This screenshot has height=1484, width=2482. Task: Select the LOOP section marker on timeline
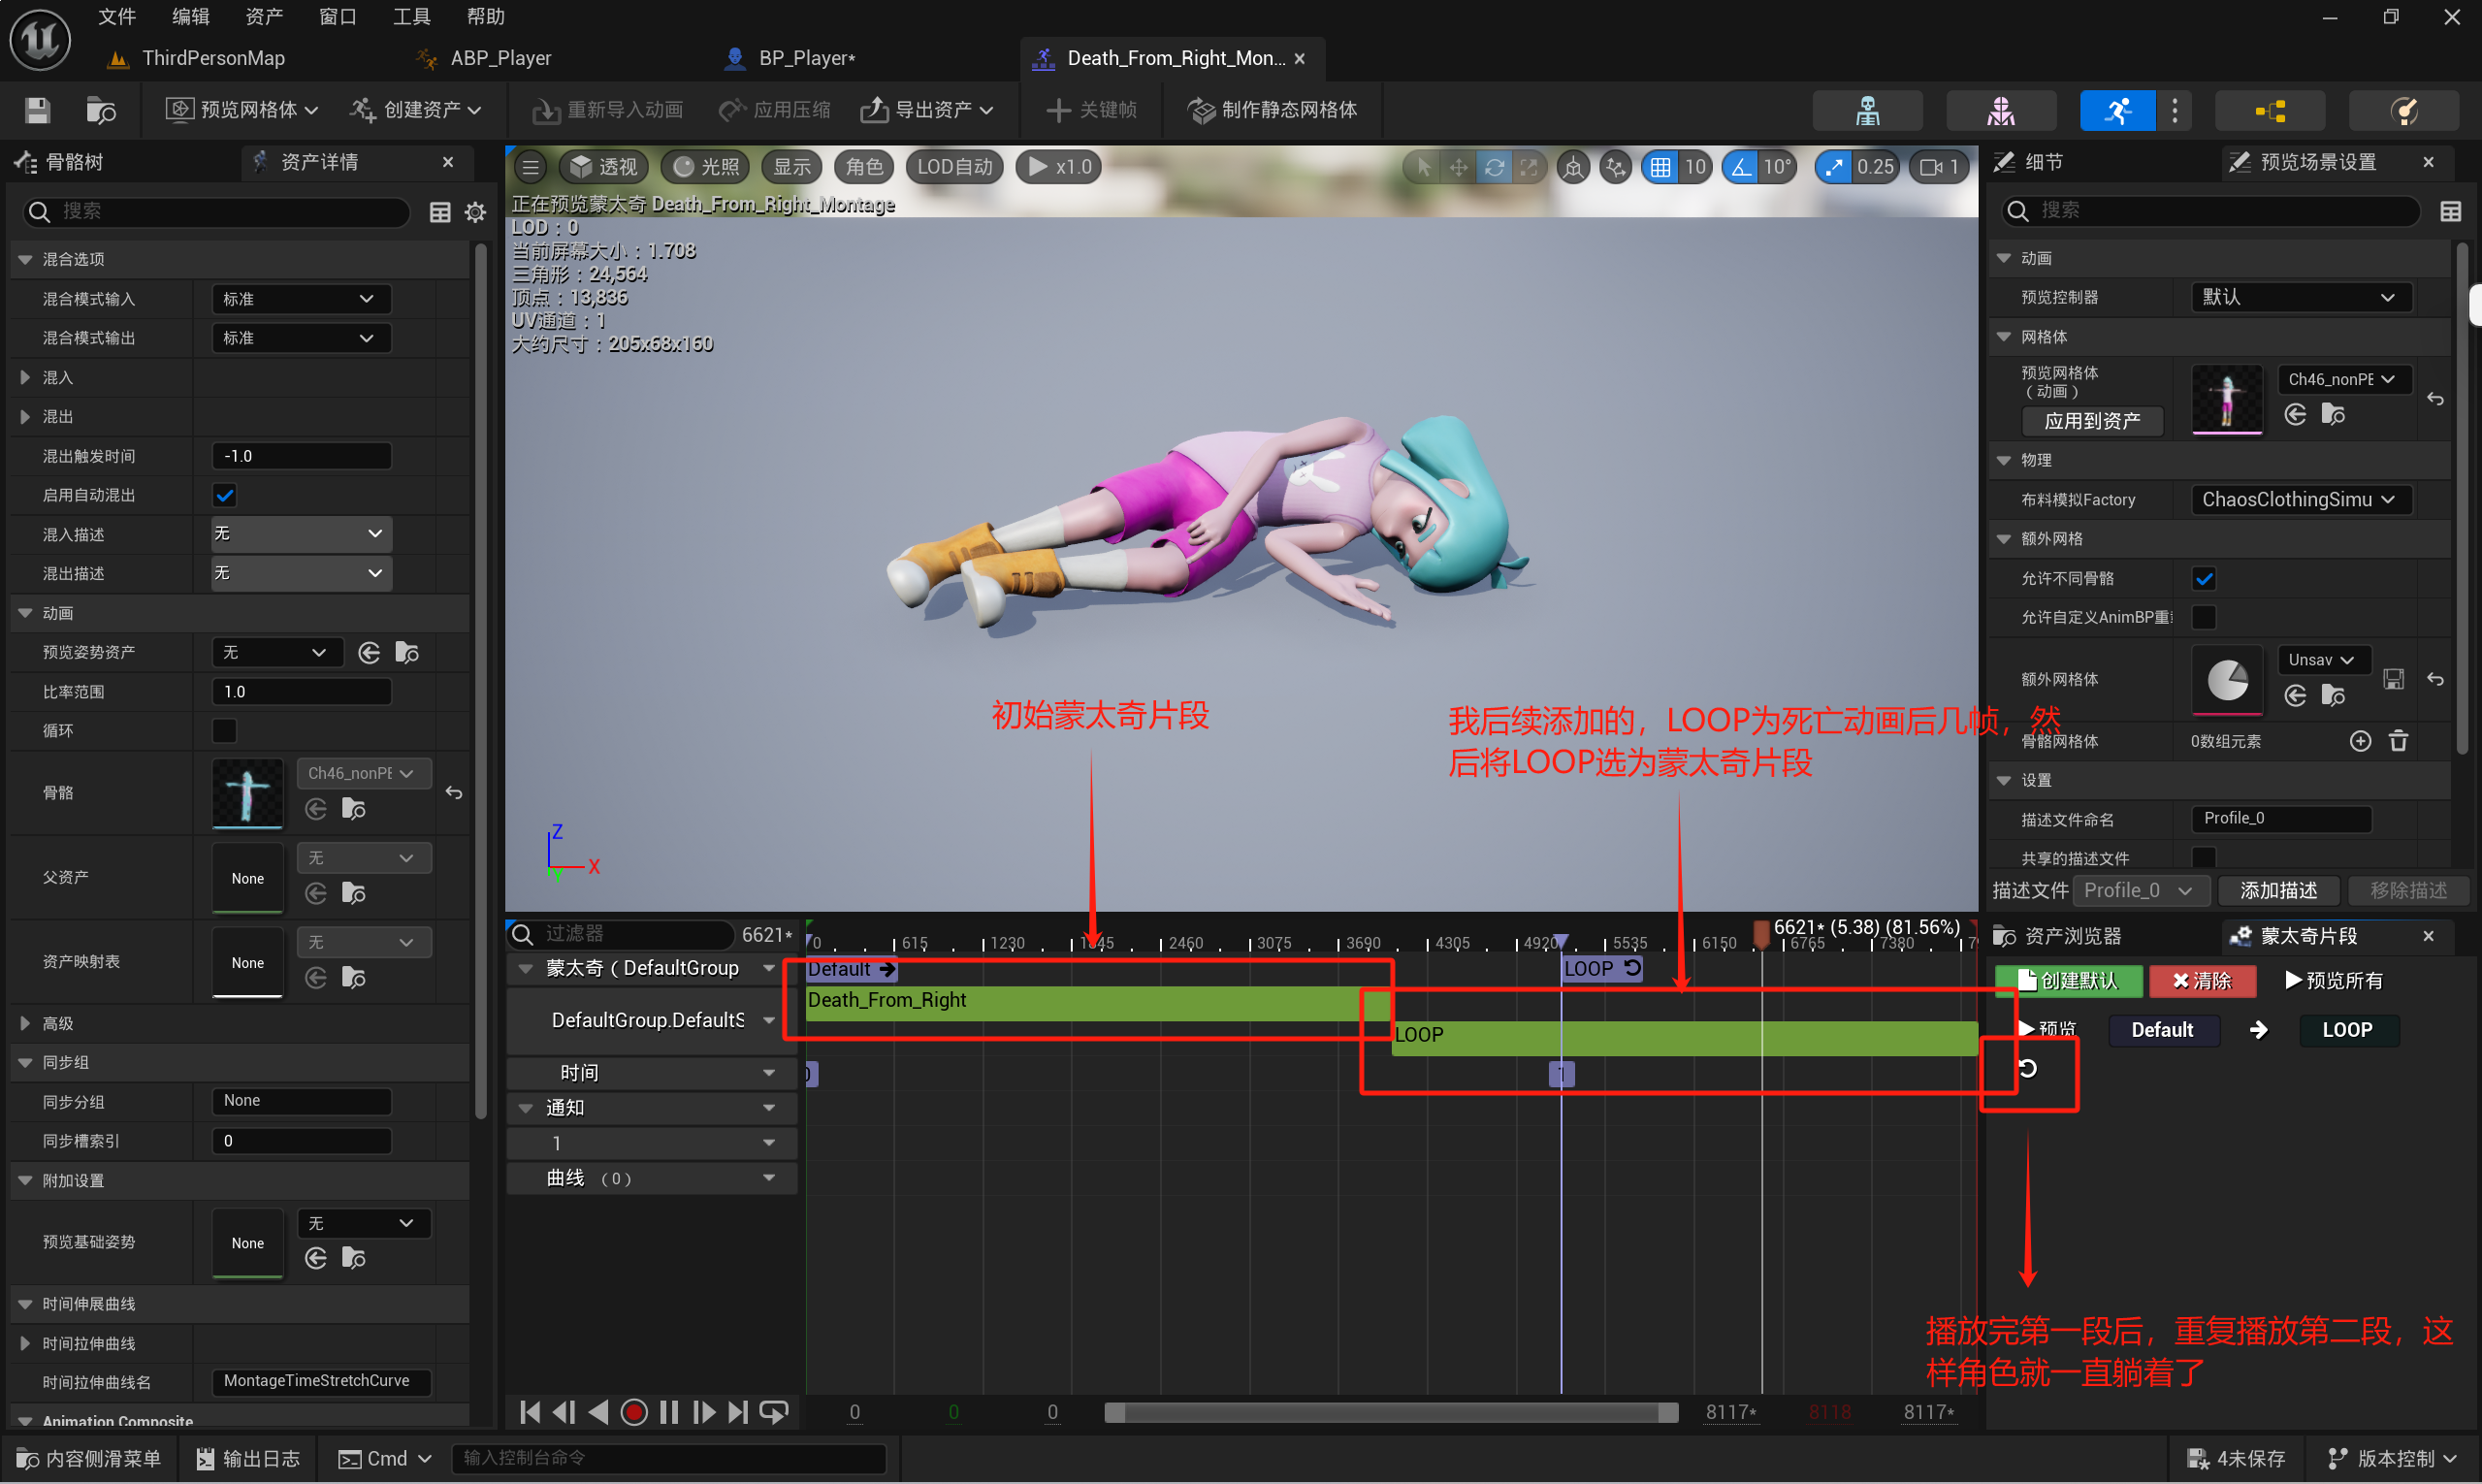click(1600, 968)
